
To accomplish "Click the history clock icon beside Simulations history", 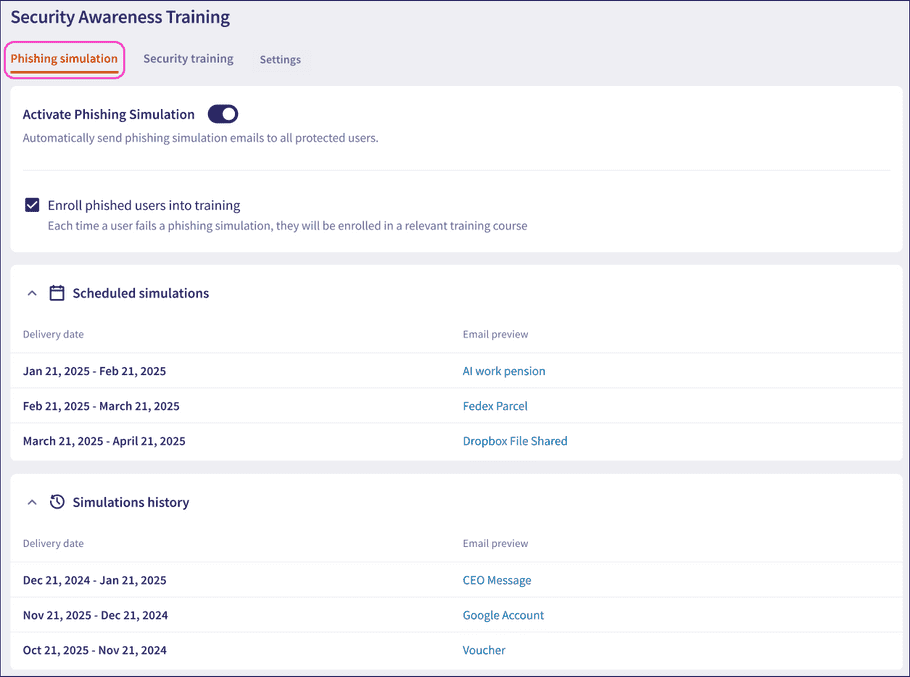I will coord(57,501).
